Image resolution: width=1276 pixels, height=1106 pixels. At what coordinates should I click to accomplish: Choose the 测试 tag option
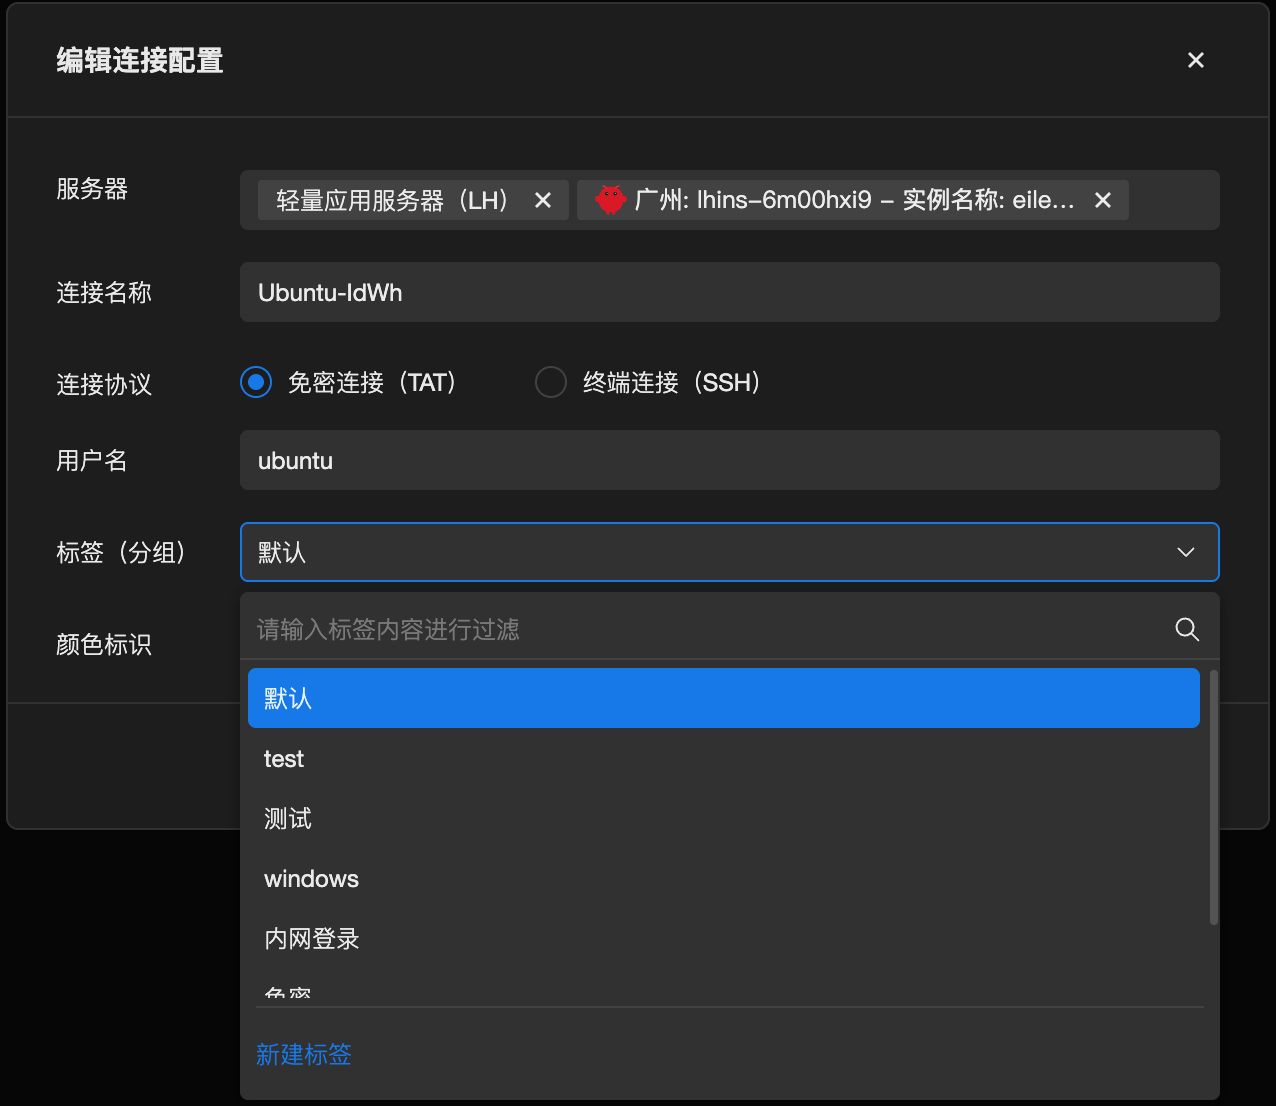click(723, 819)
